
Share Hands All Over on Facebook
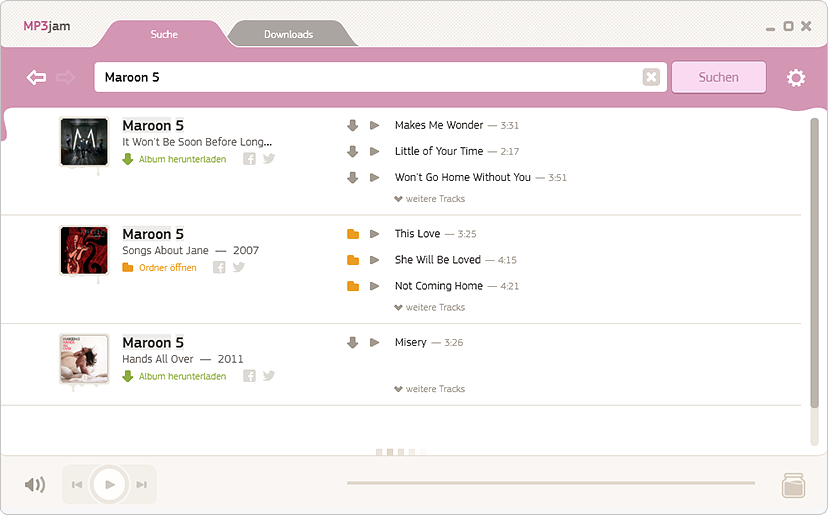250,376
